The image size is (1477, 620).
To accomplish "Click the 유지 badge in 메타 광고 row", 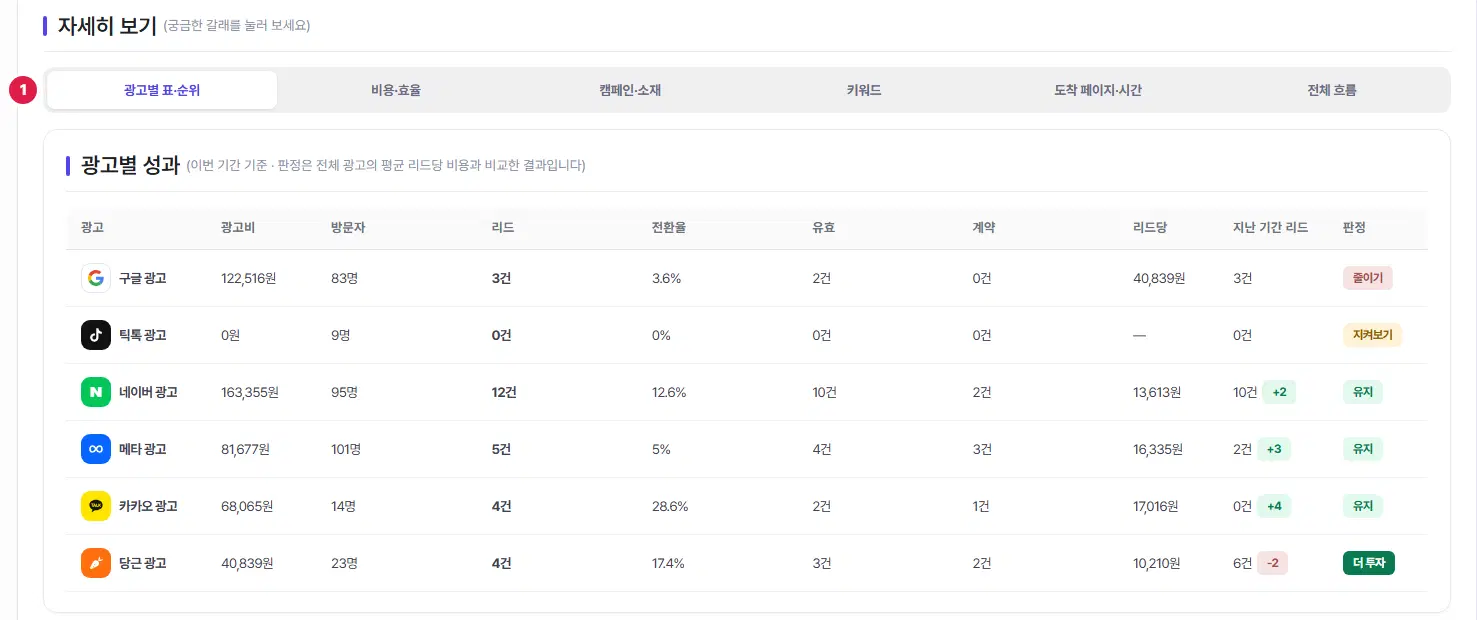I will [x=1363, y=449].
